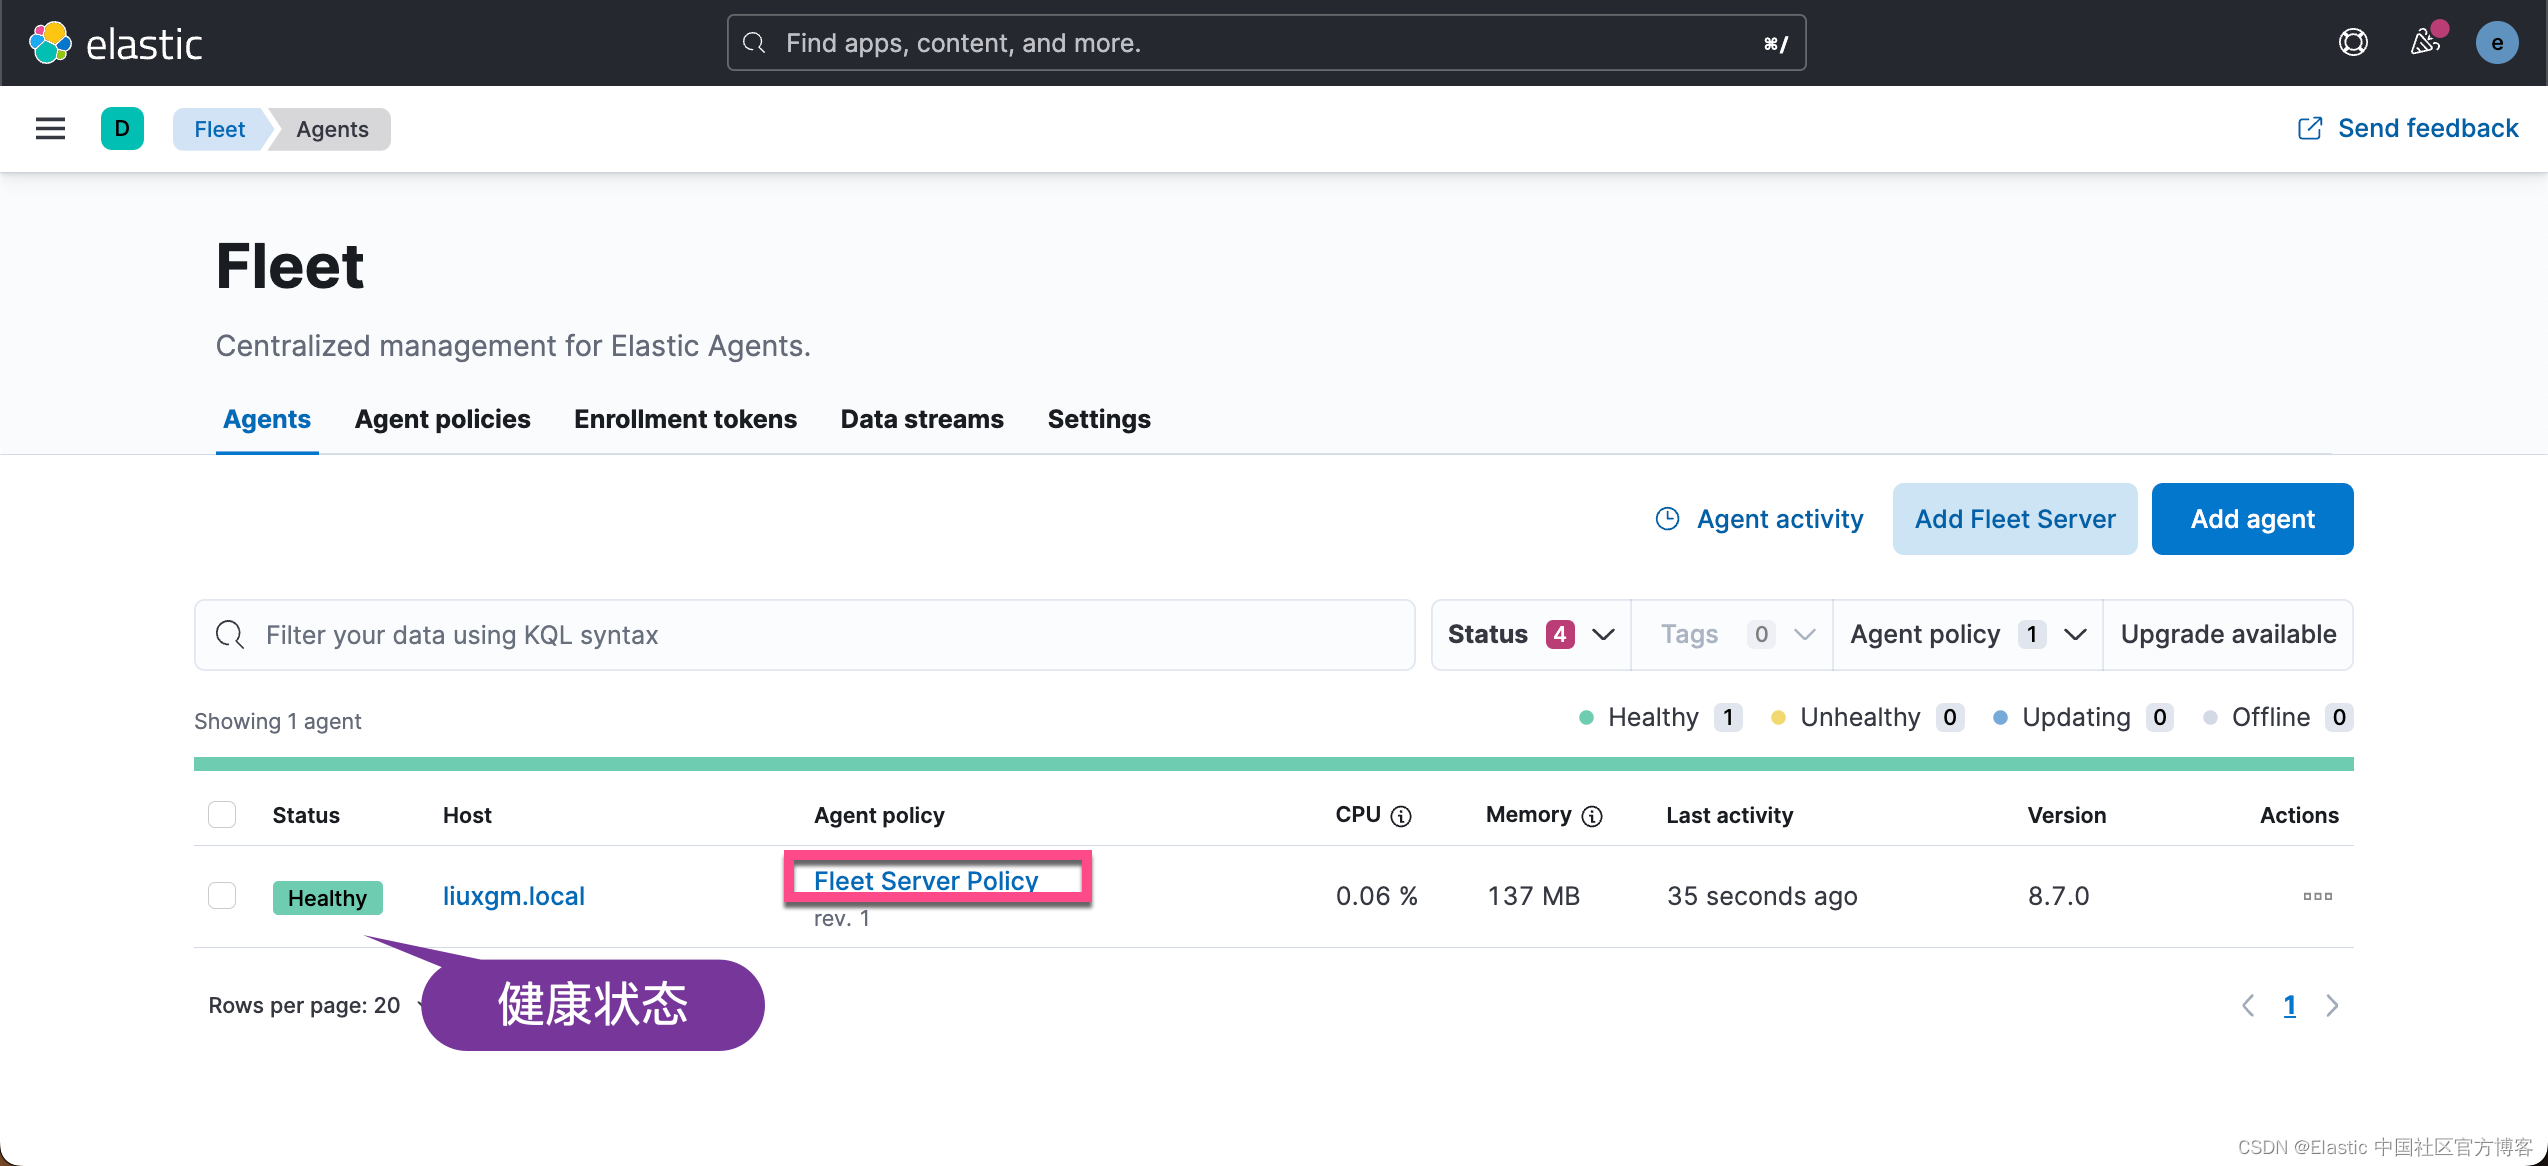Image resolution: width=2548 pixels, height=1166 pixels.
Task: Open Agent activity panel
Action: [x=1760, y=518]
